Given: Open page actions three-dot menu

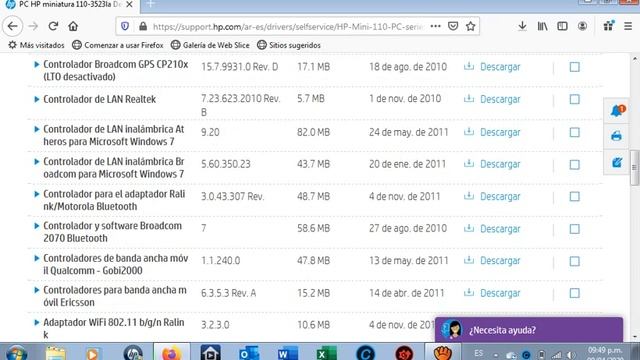Looking at the screenshot, I should point(436,26).
